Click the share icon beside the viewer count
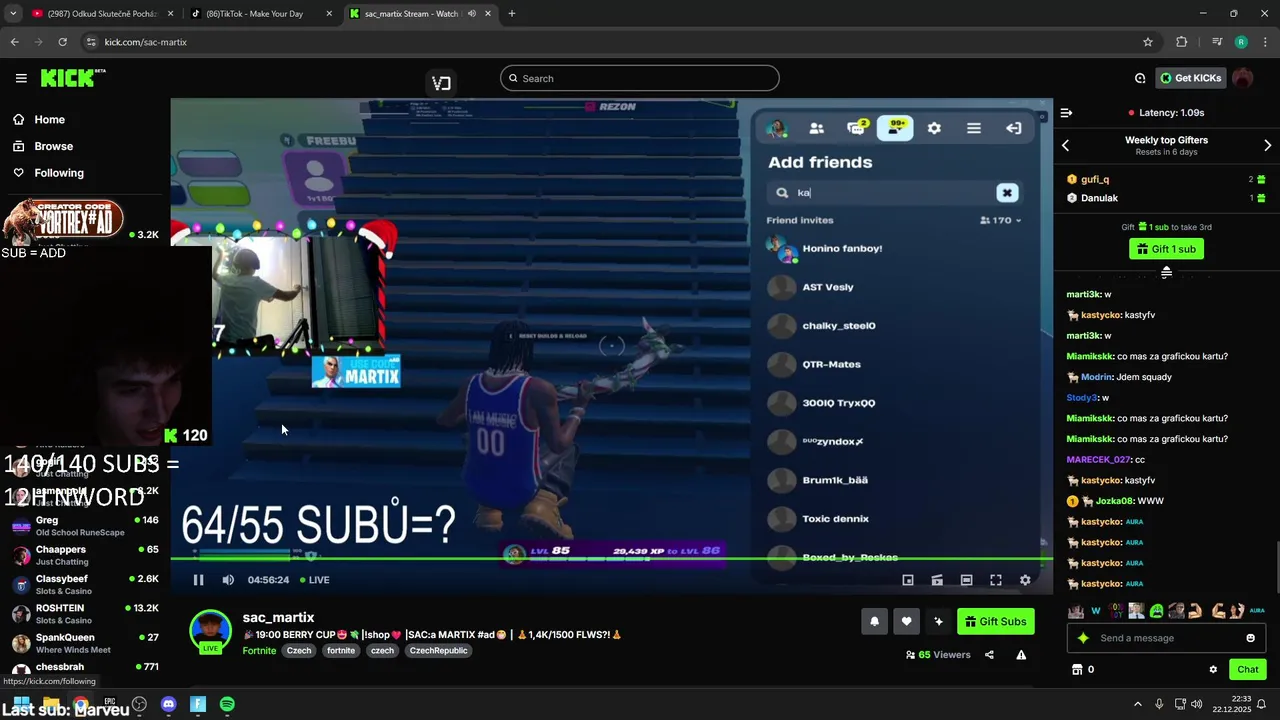This screenshot has width=1280, height=720. [x=989, y=655]
